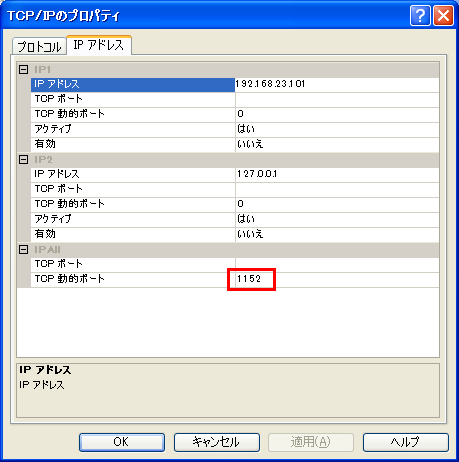Select the IP アドレス tab
This screenshot has width=459, height=462.
(x=99, y=45)
